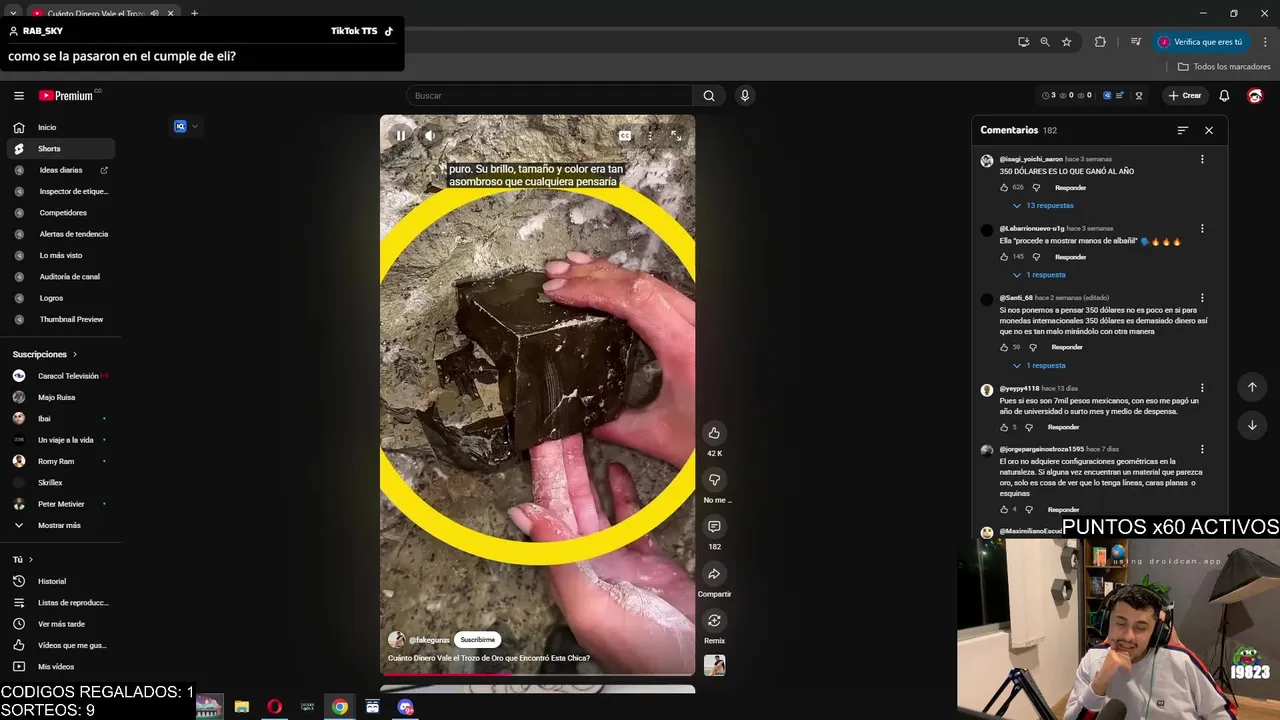Like the Short with 42 K likes
Viewport: 1280px width, 720px height.
714,433
